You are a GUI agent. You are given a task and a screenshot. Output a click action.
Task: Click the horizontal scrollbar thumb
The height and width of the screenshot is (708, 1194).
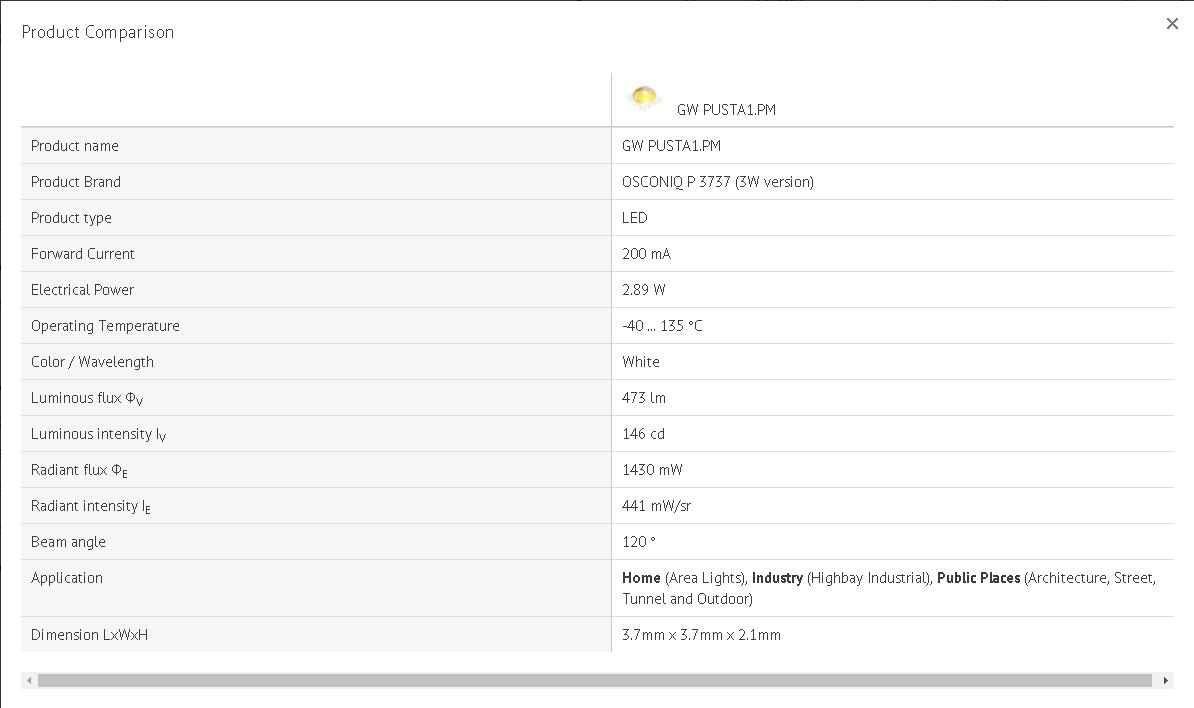tap(595, 681)
